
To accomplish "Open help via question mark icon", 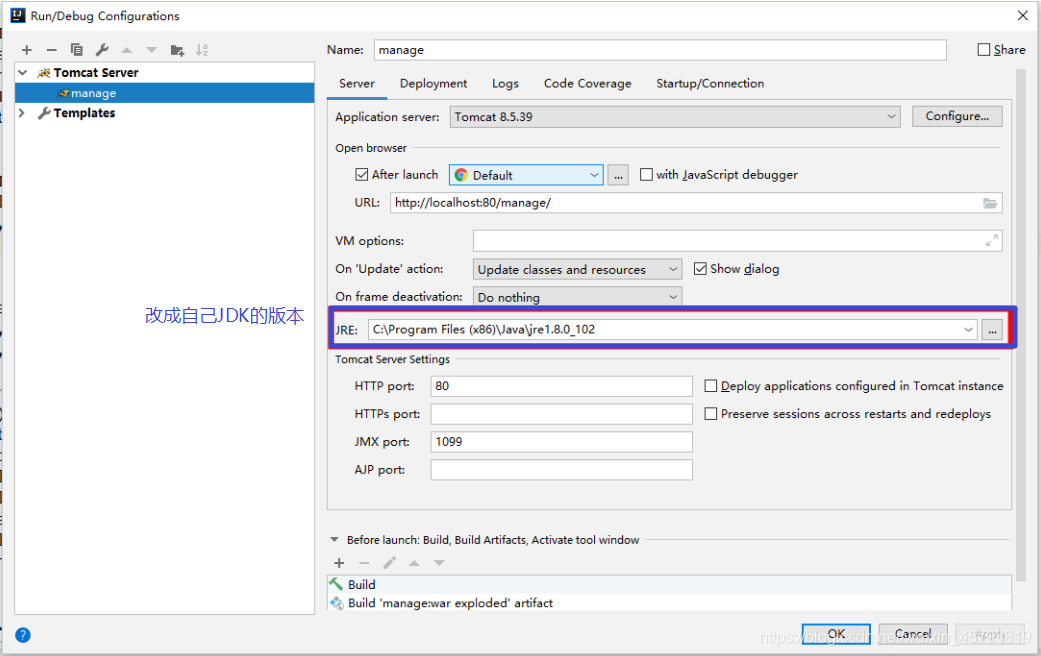I will pyautogui.click(x=22, y=635).
